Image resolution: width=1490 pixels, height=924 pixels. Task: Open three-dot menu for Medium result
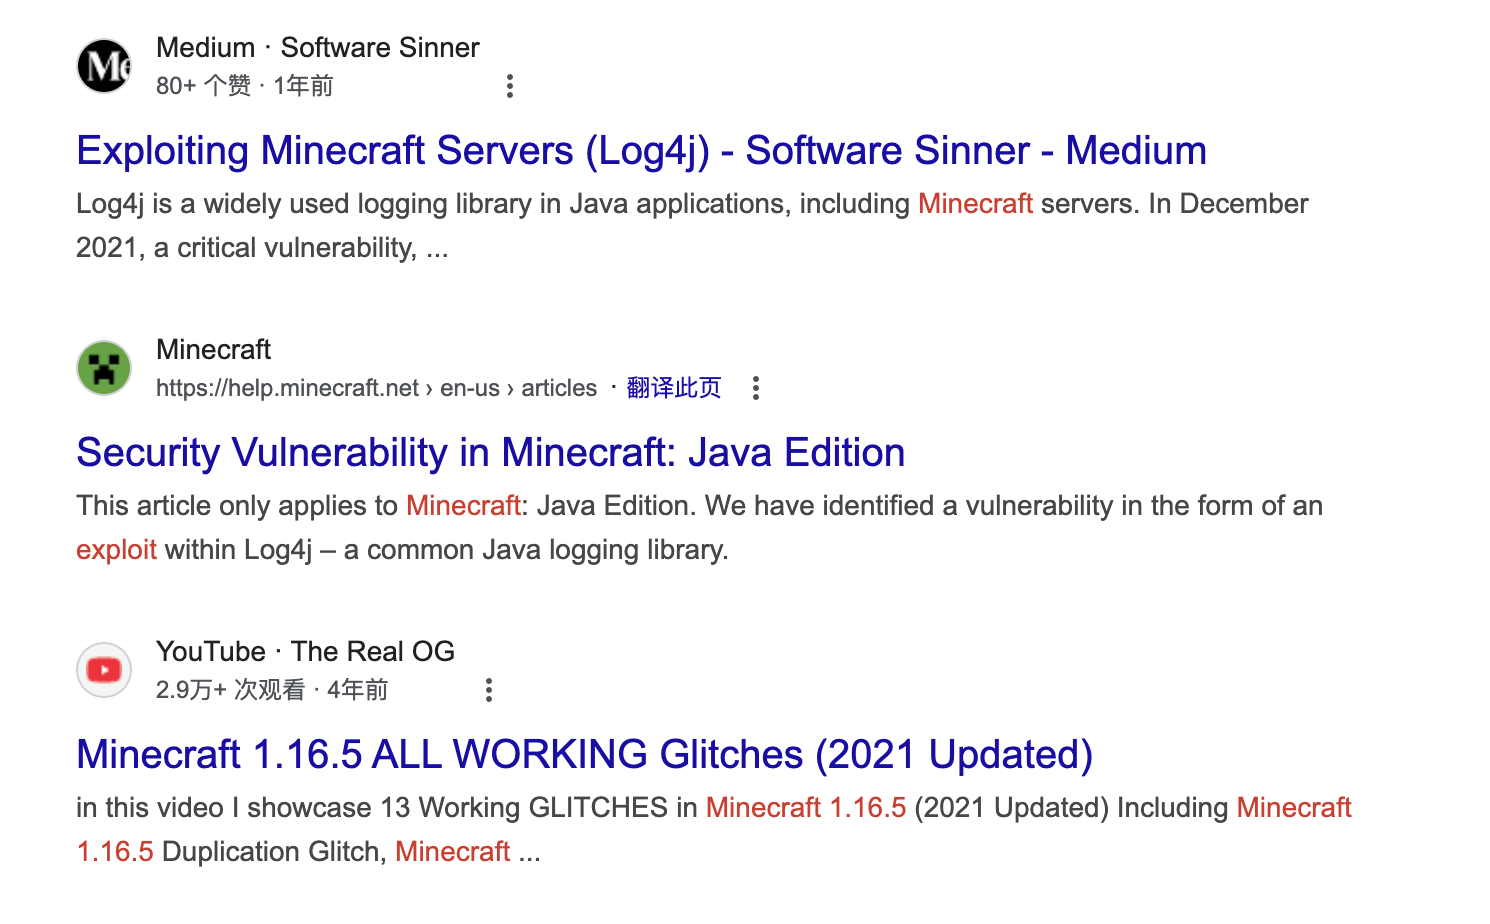click(510, 86)
